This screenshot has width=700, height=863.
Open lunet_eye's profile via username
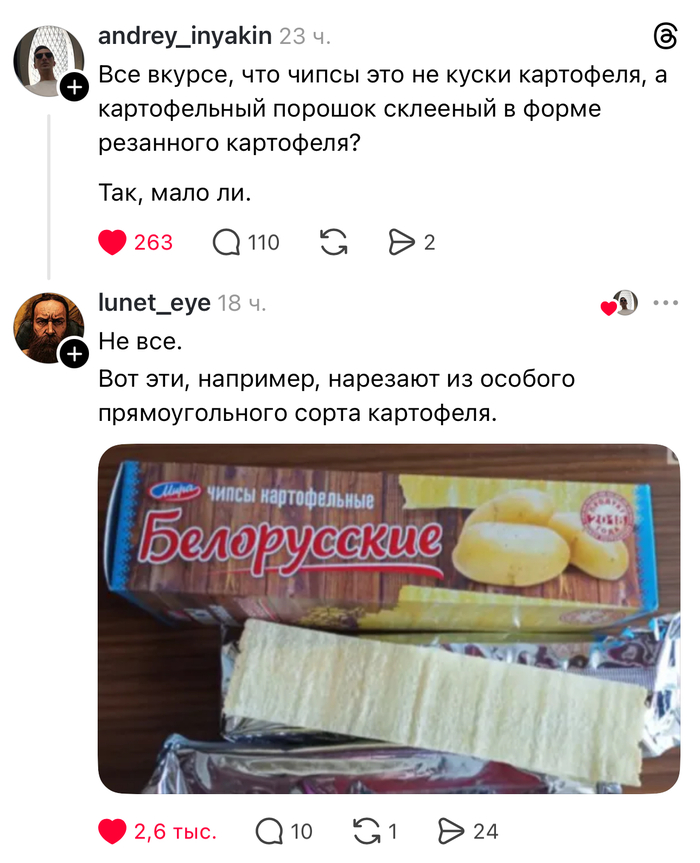tap(154, 303)
